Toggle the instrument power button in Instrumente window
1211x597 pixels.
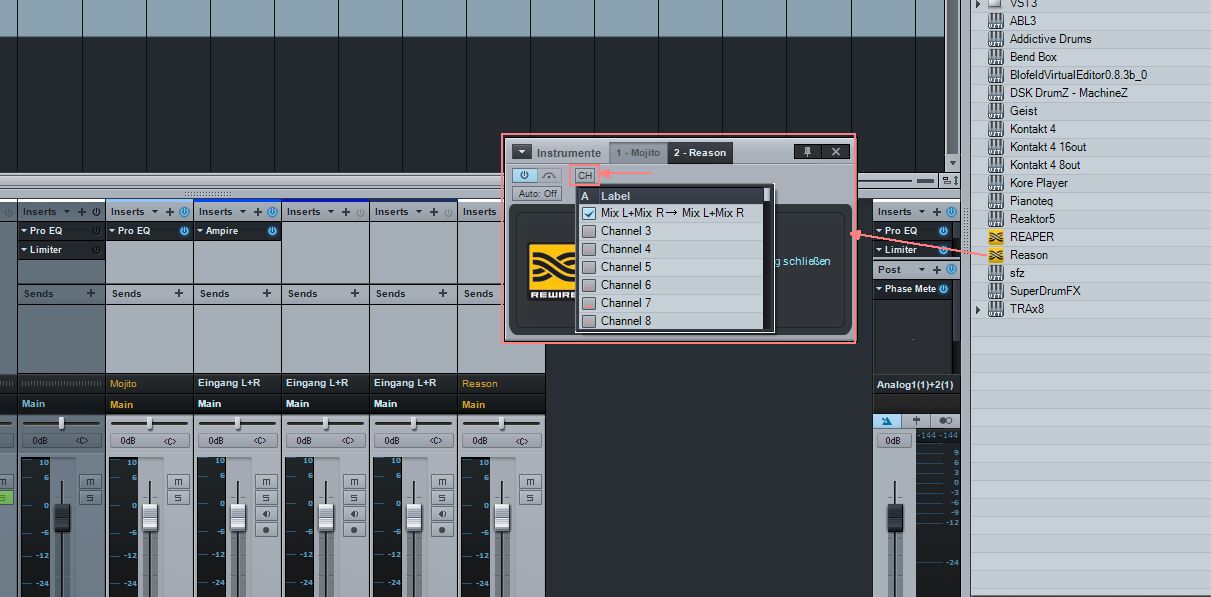click(x=524, y=175)
